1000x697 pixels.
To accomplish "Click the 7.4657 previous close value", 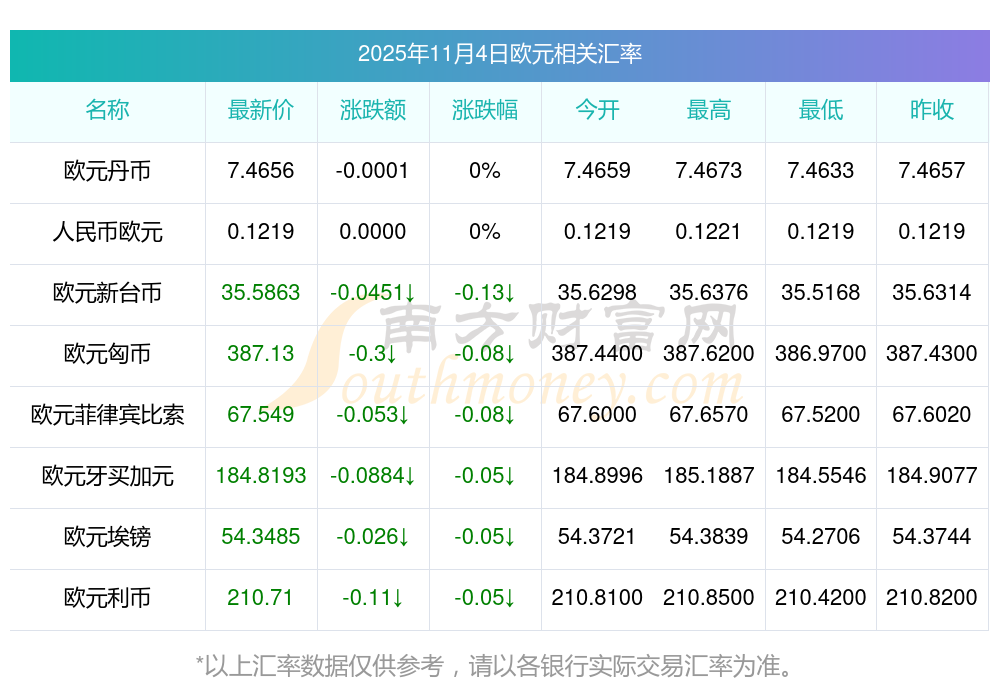I will [932, 171].
